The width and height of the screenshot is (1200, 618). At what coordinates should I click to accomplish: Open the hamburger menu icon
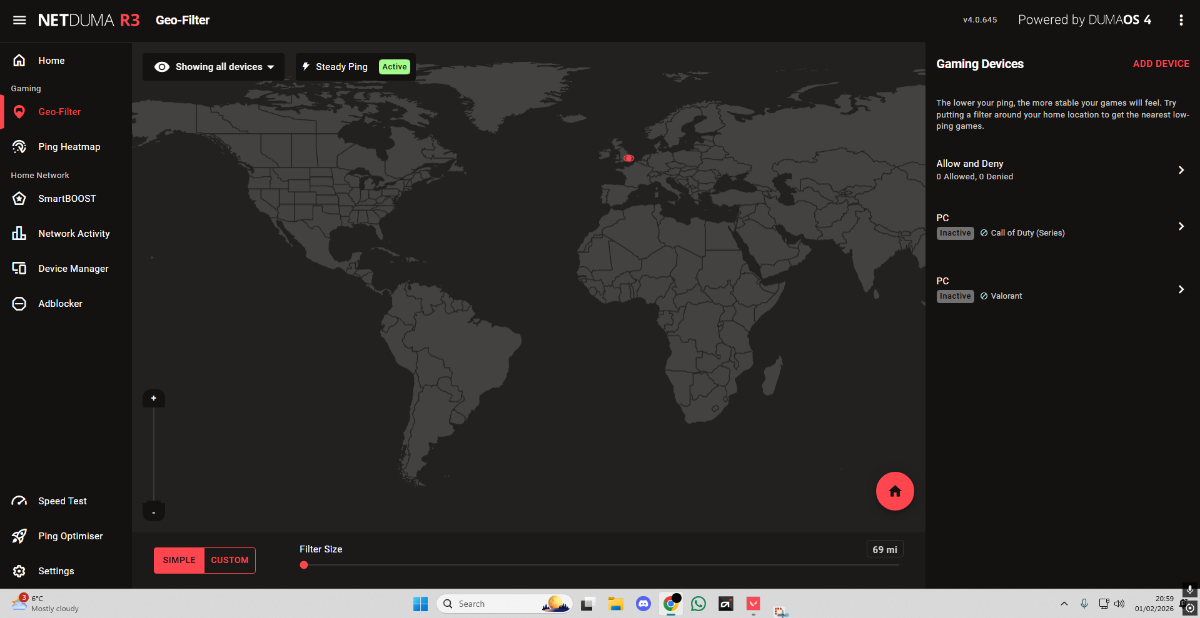coord(19,20)
